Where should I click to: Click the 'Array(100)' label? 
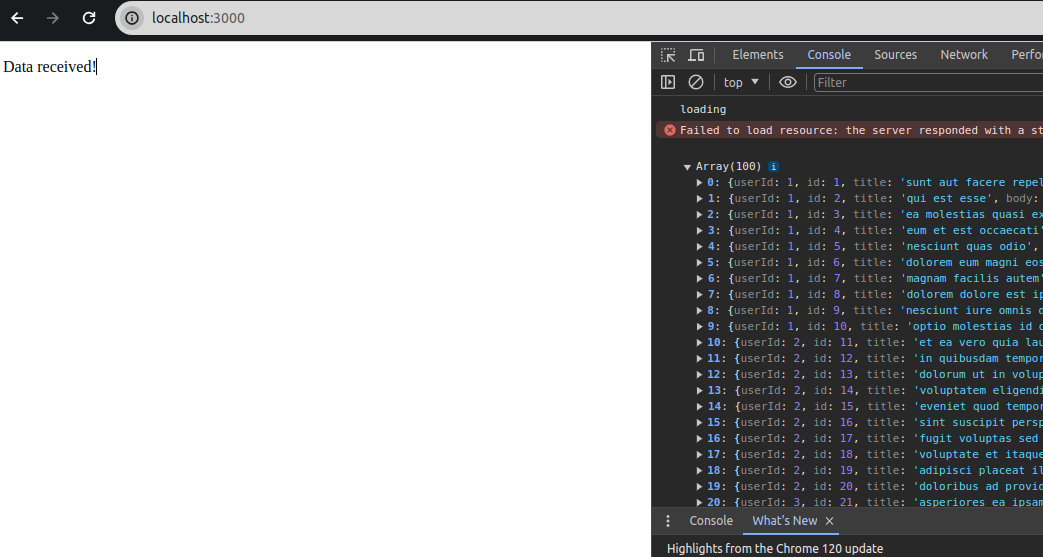728,166
